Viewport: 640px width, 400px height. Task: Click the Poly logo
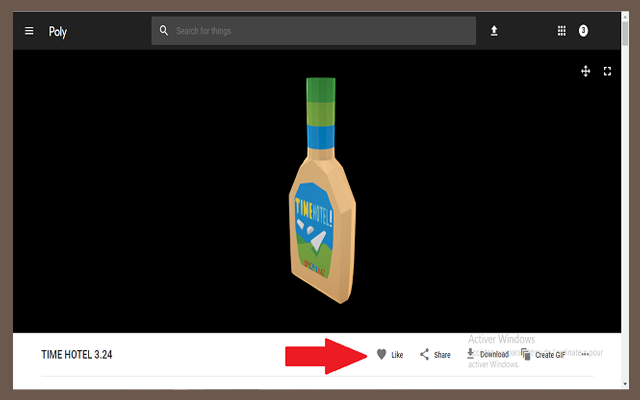coord(58,31)
